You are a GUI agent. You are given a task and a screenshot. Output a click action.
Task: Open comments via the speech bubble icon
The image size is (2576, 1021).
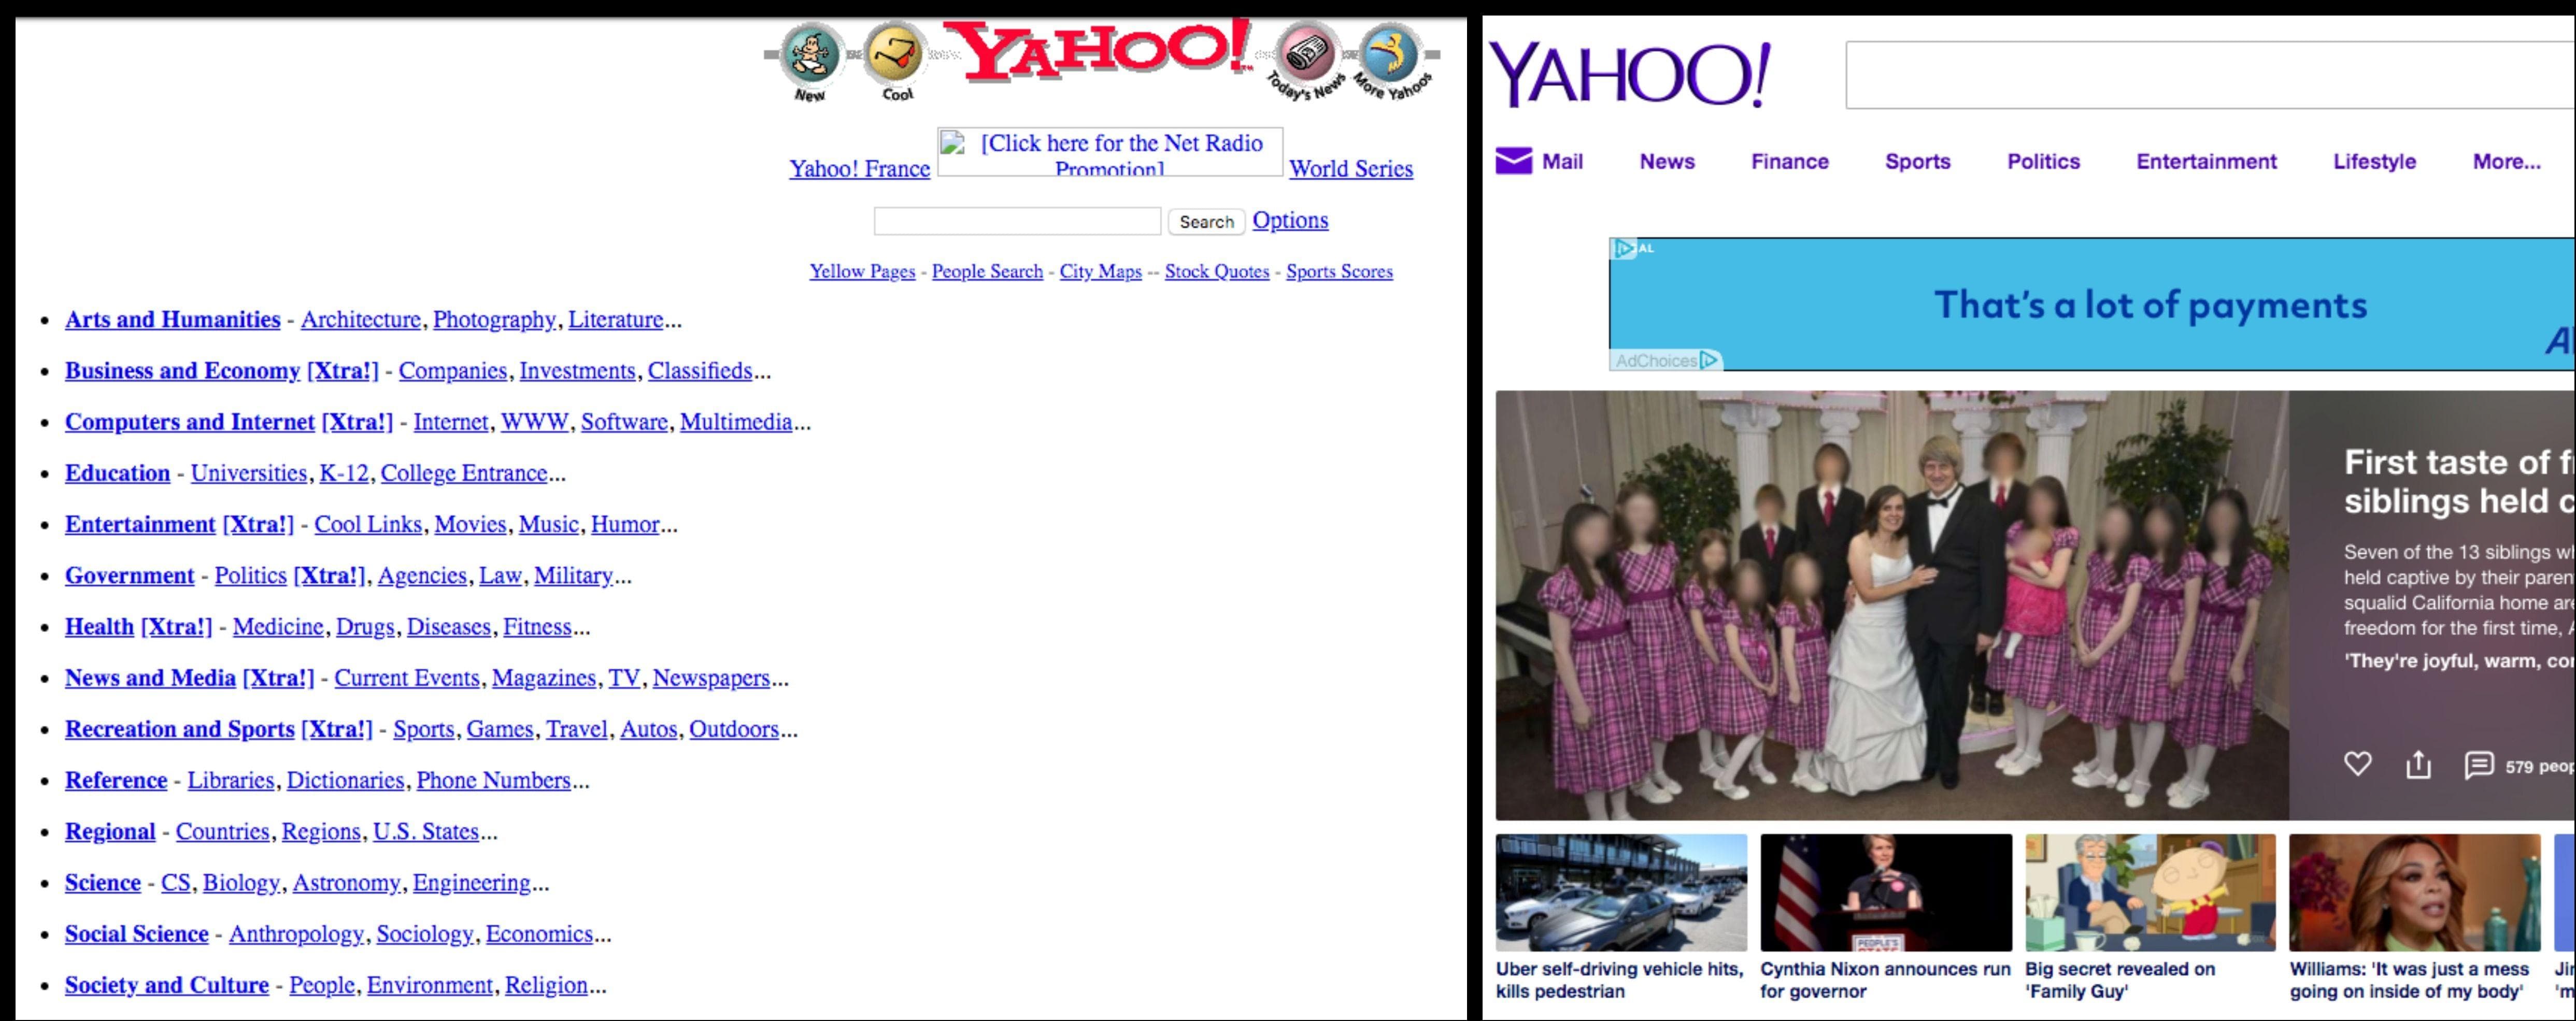pyautogui.click(x=2479, y=764)
